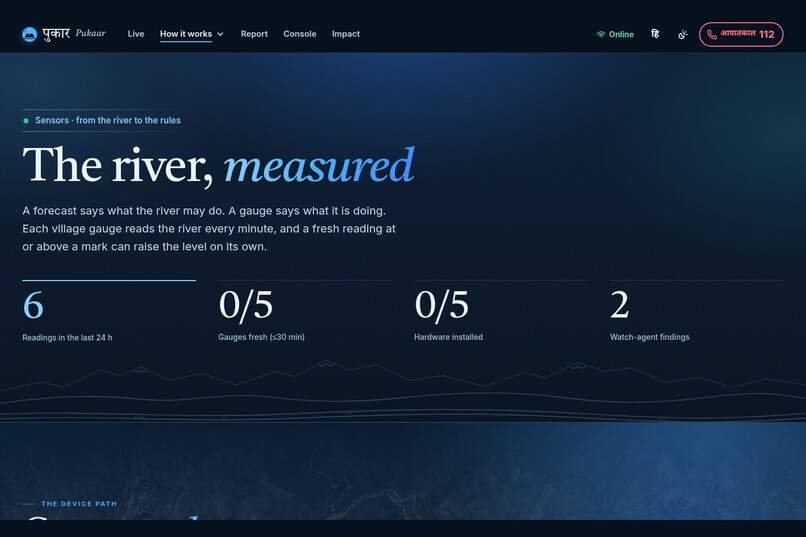Expand the How it works chevron
Image resolution: width=806 pixels, height=537 pixels.
tap(221, 34)
